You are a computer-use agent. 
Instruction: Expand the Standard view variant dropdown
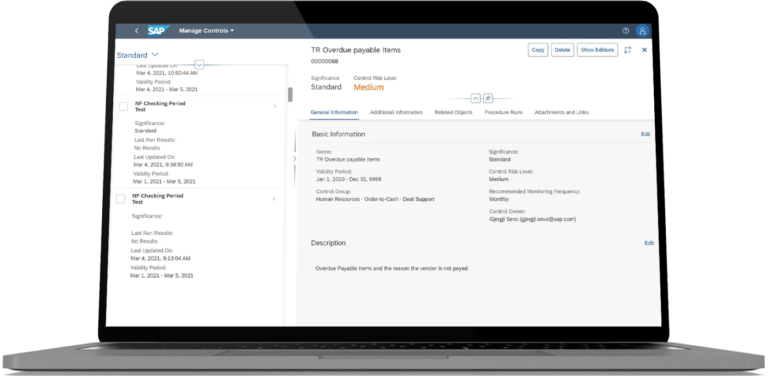pos(138,55)
